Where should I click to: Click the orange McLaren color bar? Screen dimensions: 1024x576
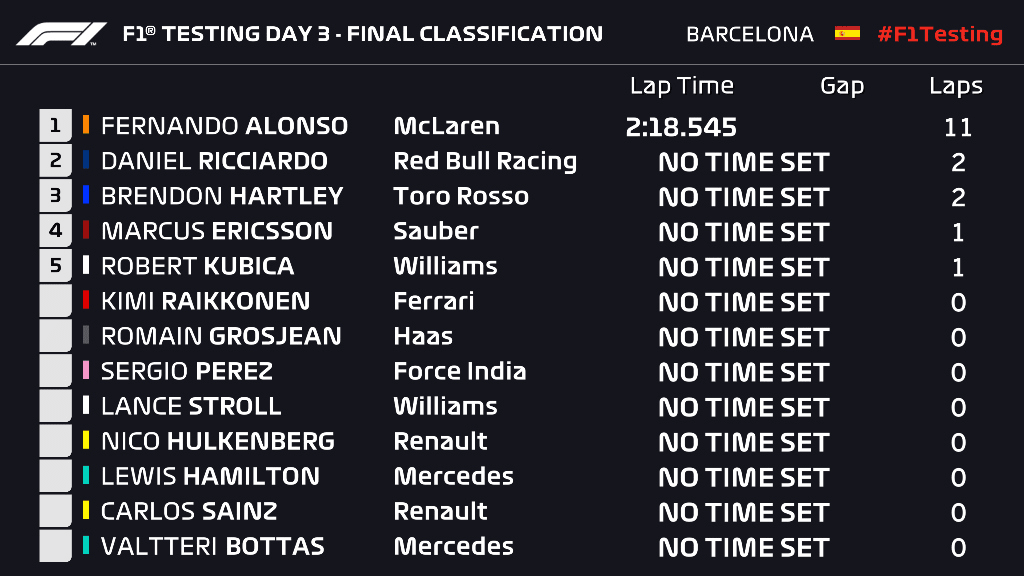(86, 126)
